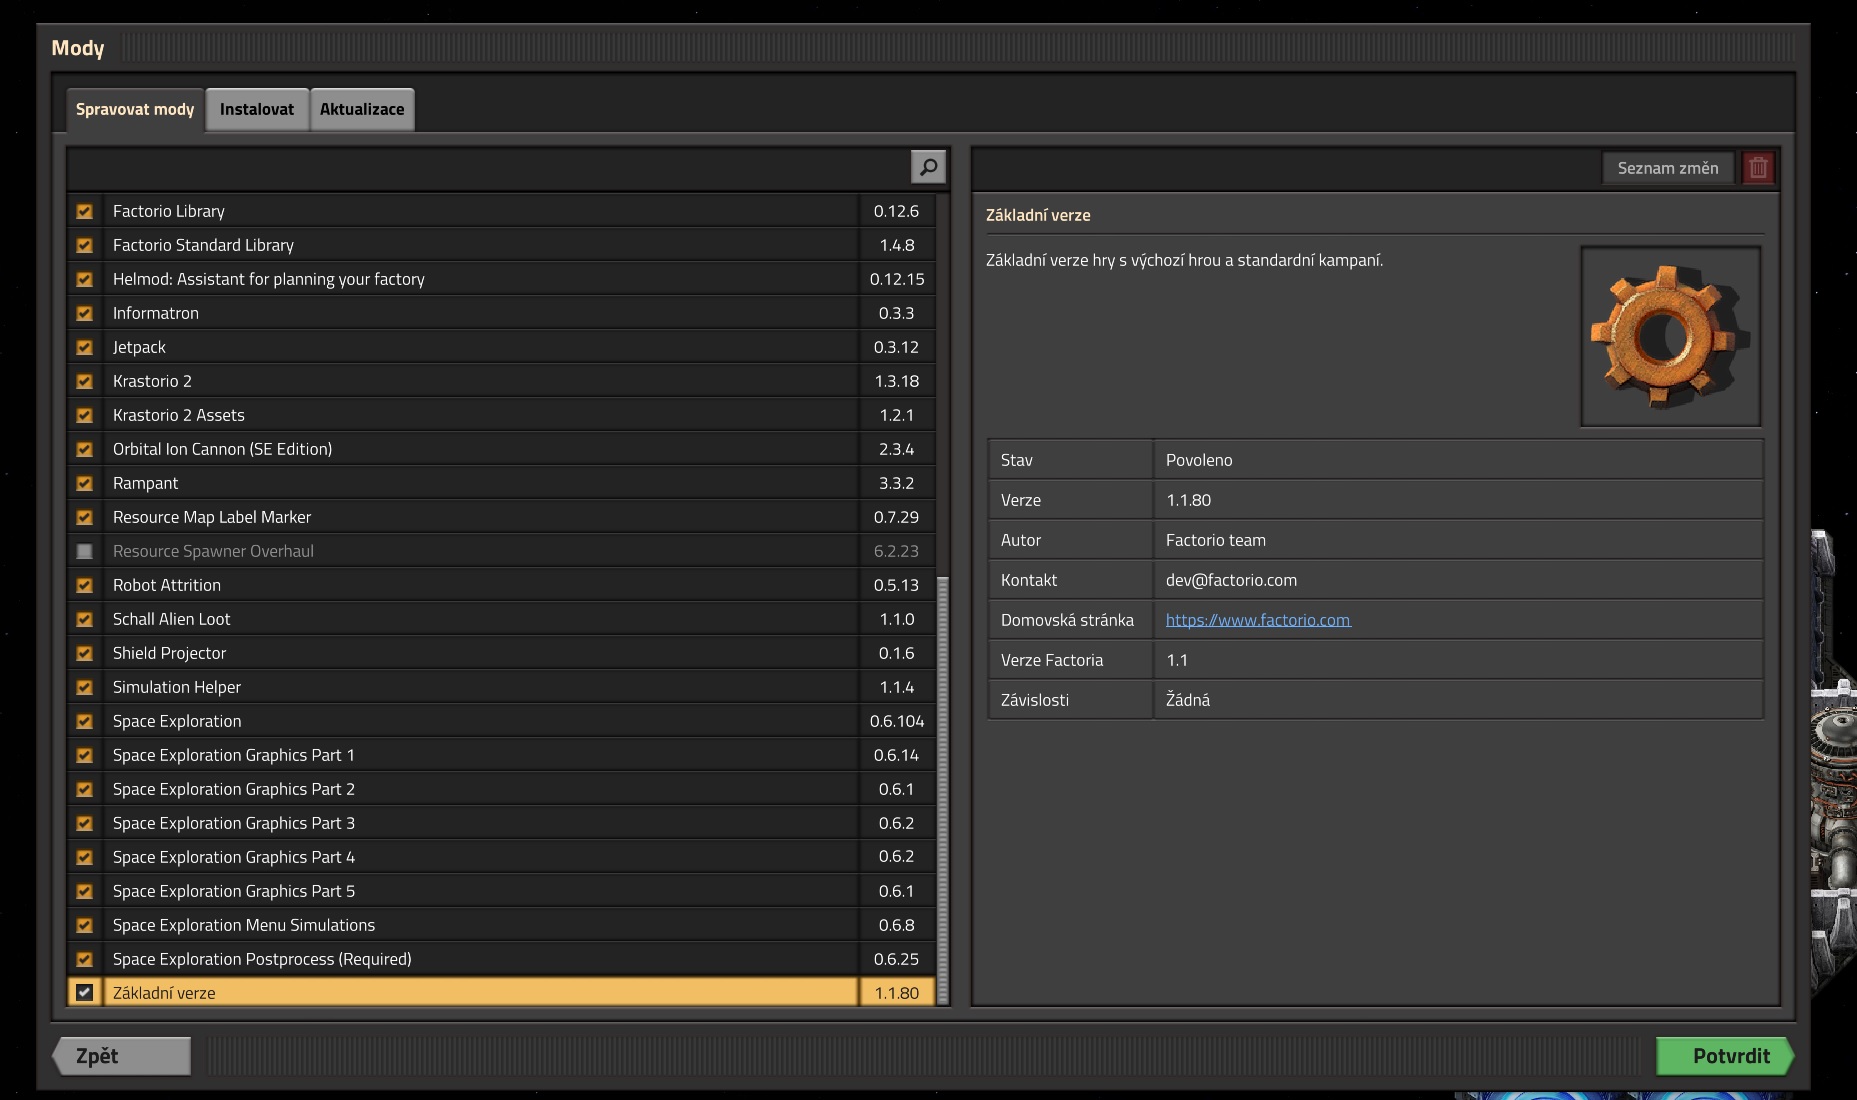The height and width of the screenshot is (1100, 1857).
Task: Disable the Krastorio 2 checkbox
Action: click(85, 381)
